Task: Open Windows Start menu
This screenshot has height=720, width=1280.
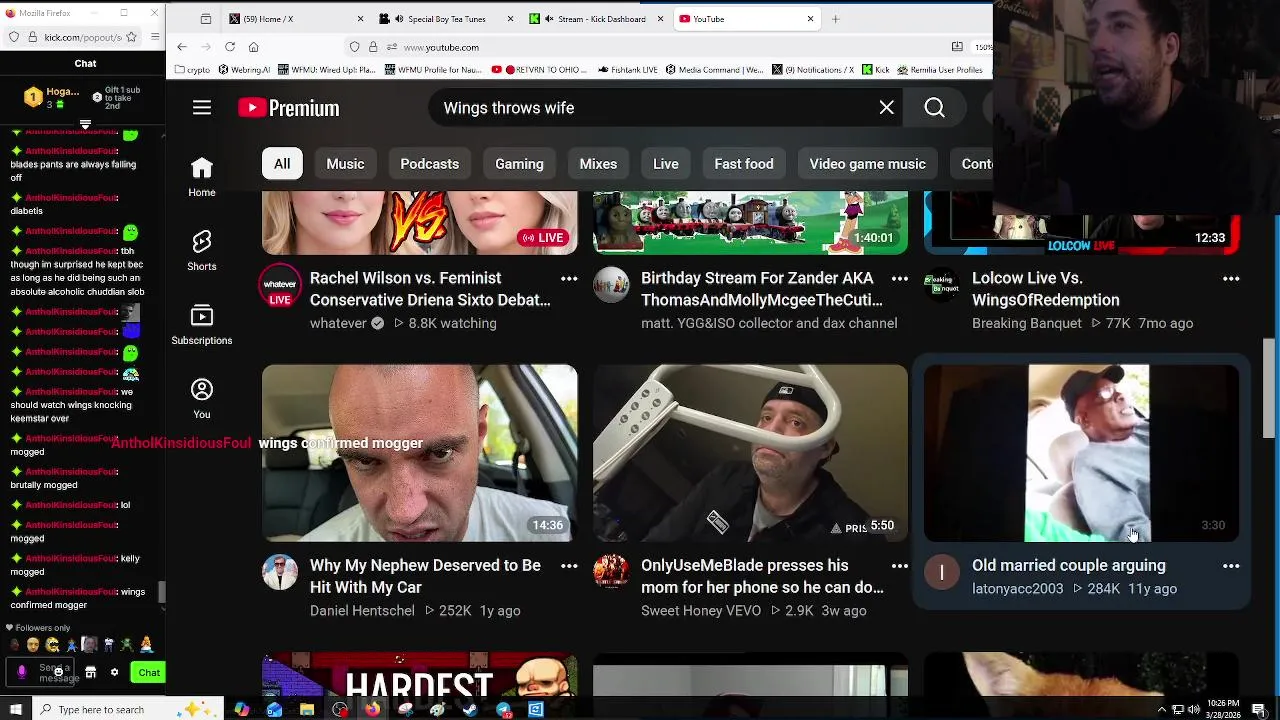Action: click(x=16, y=710)
